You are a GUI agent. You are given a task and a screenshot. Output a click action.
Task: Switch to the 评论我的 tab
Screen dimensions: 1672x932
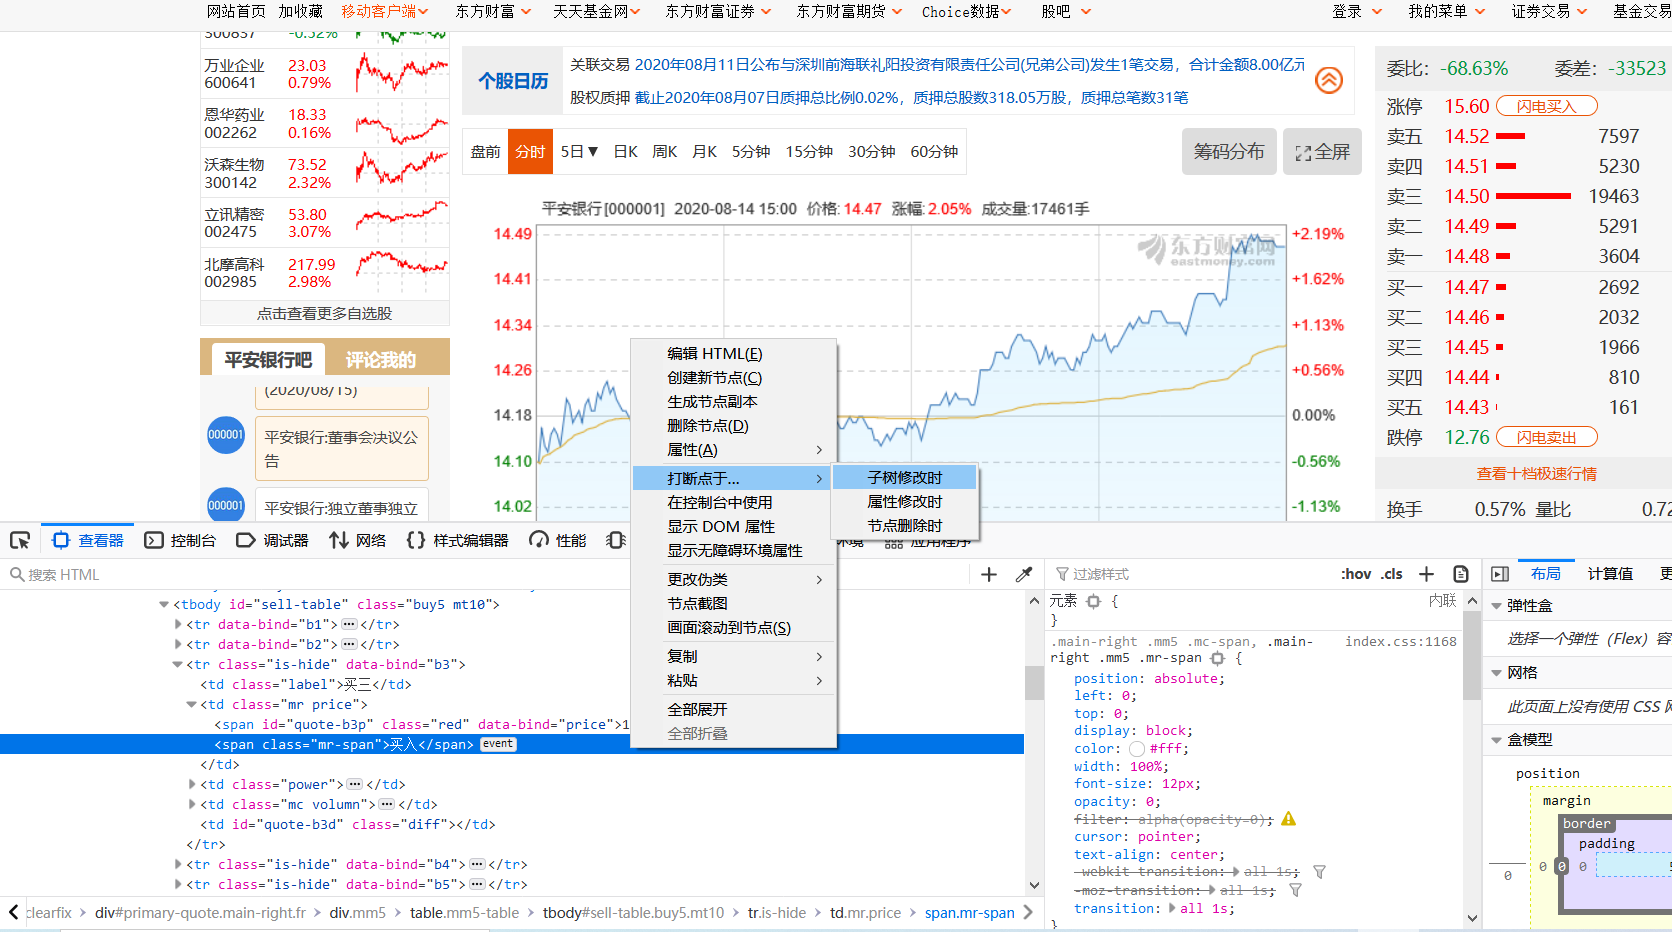point(380,360)
